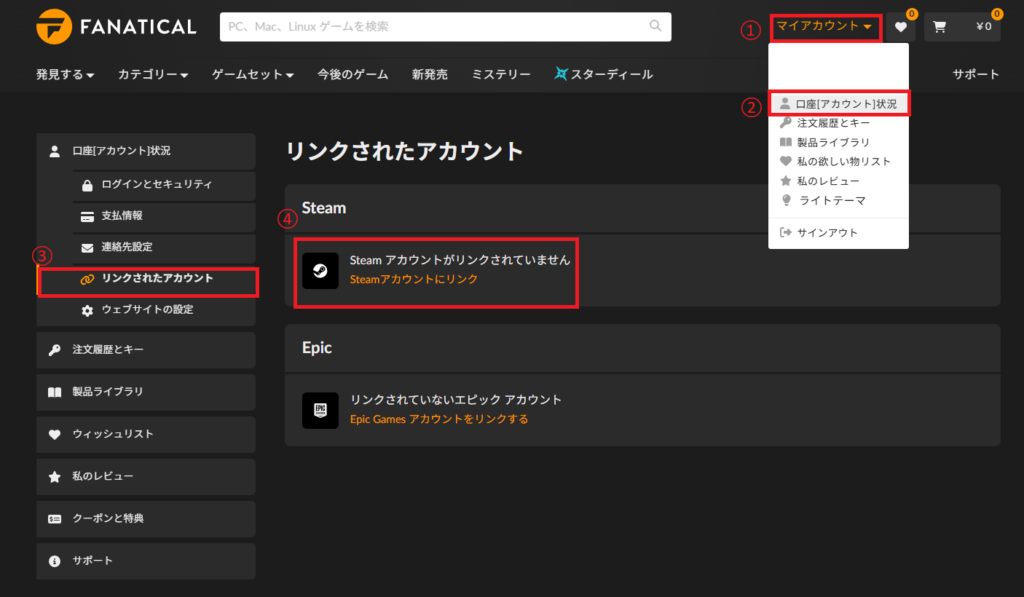Select 製品ライブラリ in dropdown menu
The width and height of the screenshot is (1024, 597).
839,142
